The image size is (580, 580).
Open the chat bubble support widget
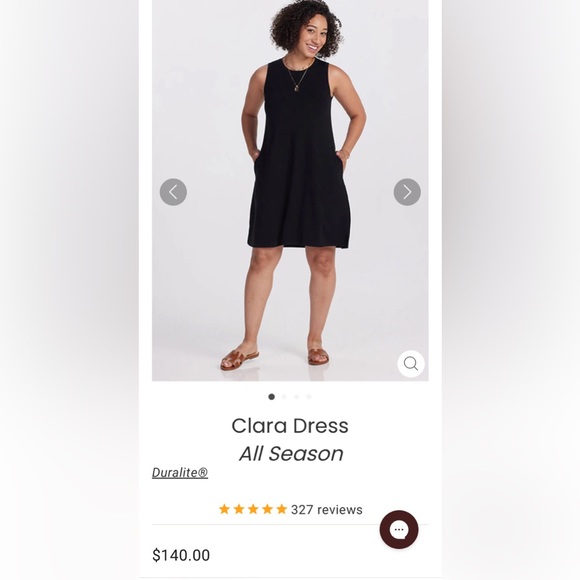(399, 529)
